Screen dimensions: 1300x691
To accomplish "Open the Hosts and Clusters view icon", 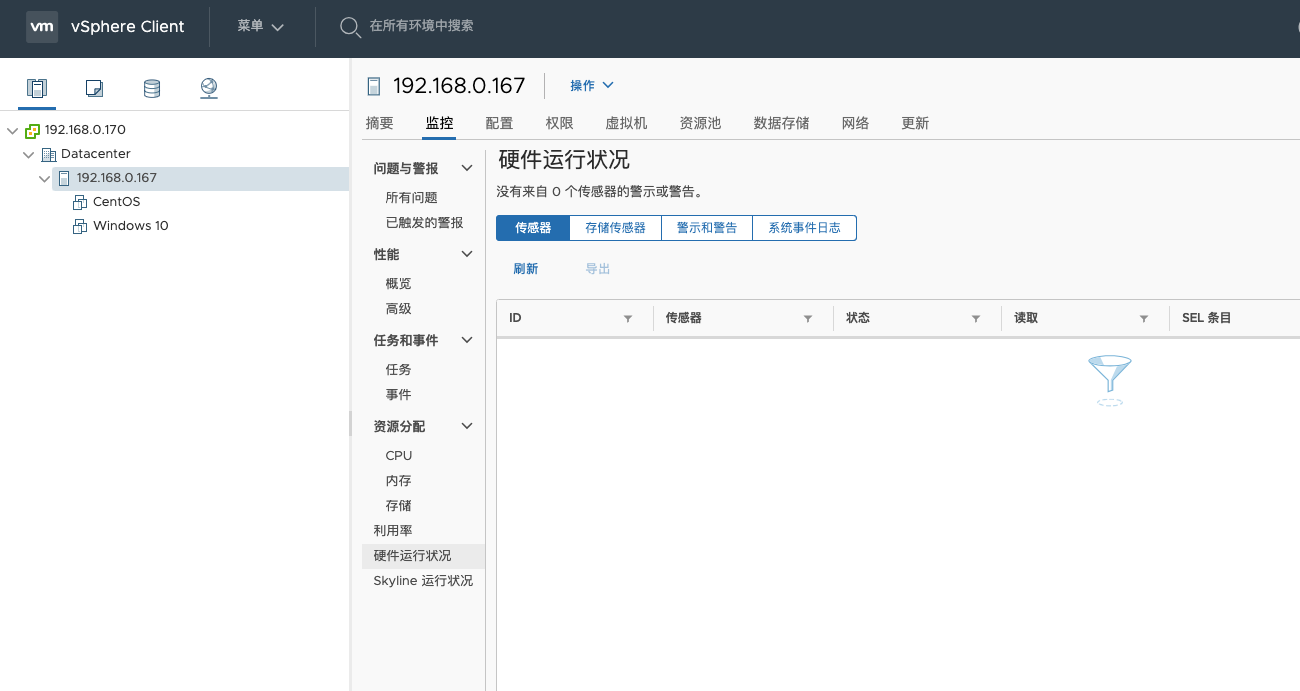I will click(37, 88).
